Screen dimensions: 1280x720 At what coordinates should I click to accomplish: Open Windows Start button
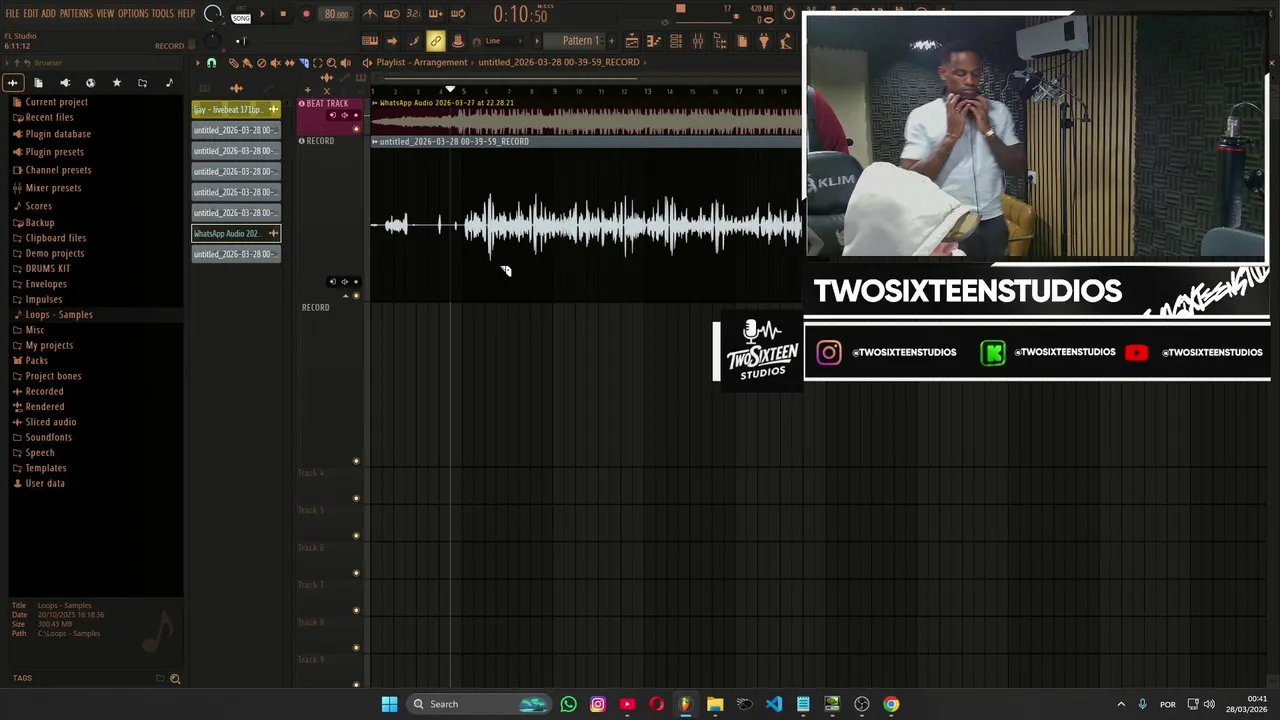(x=389, y=704)
